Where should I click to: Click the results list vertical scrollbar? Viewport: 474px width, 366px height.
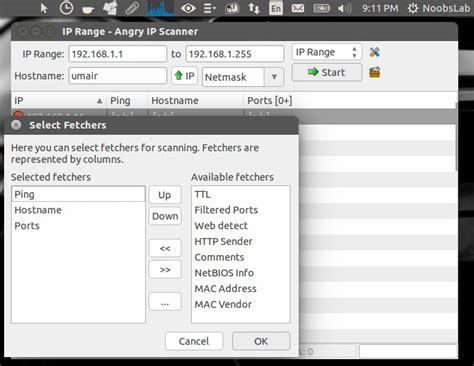pyautogui.click(x=456, y=137)
